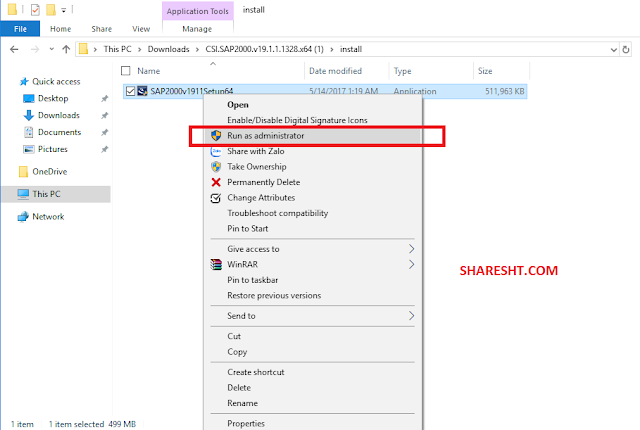Open the File ribbon tab
The height and width of the screenshot is (430, 640).
click(20, 29)
